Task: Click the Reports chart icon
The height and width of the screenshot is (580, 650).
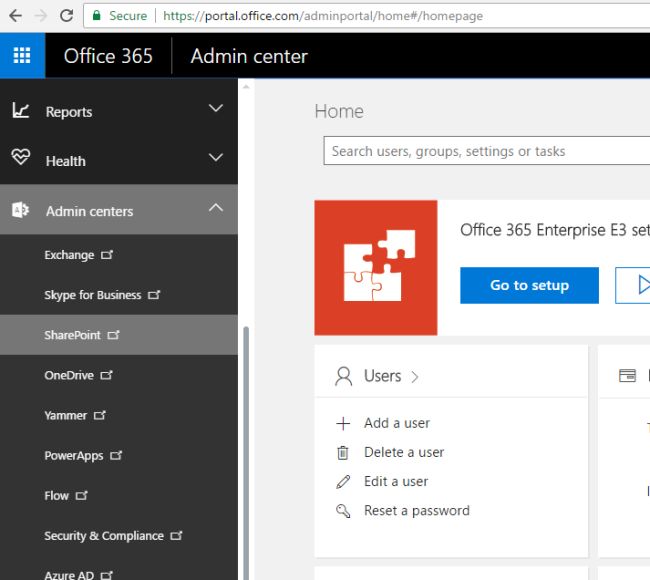Action: click(21, 110)
